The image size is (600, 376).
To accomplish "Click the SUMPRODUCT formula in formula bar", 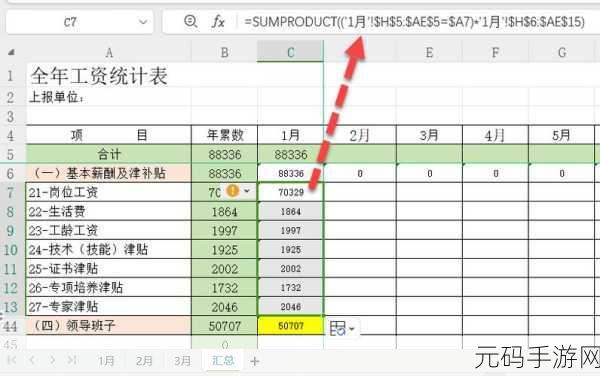I will (x=414, y=22).
